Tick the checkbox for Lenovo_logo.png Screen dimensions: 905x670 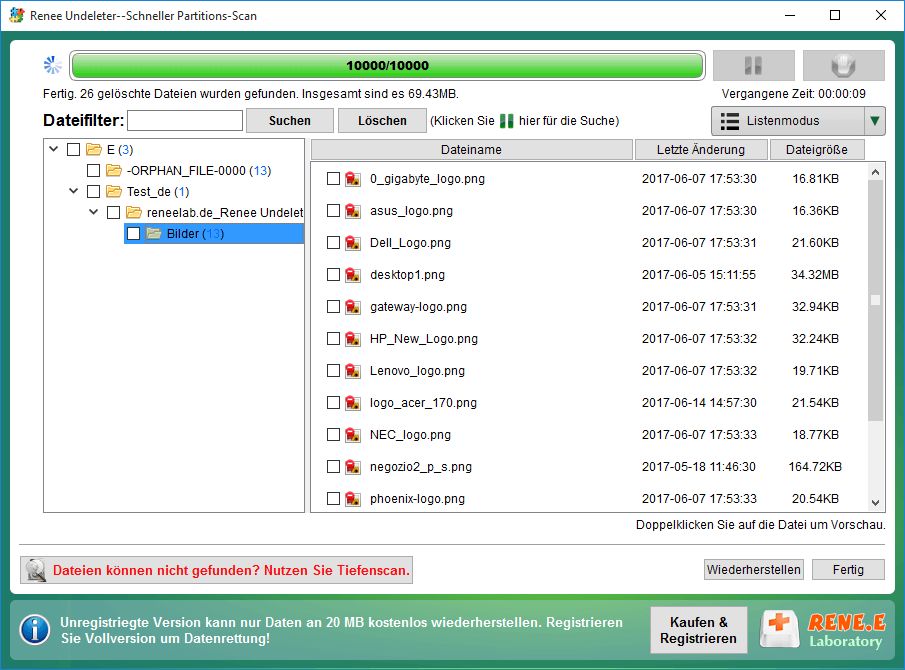click(x=333, y=370)
